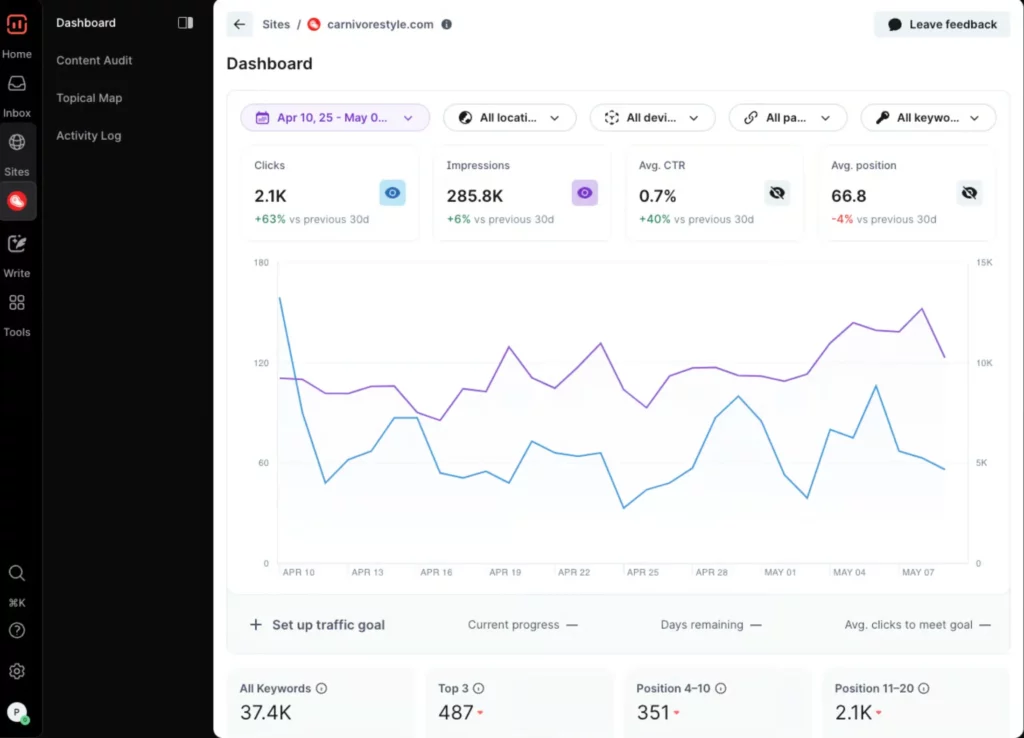Click the plus icon for traffic goal
This screenshot has width=1024, height=738.
256,625
